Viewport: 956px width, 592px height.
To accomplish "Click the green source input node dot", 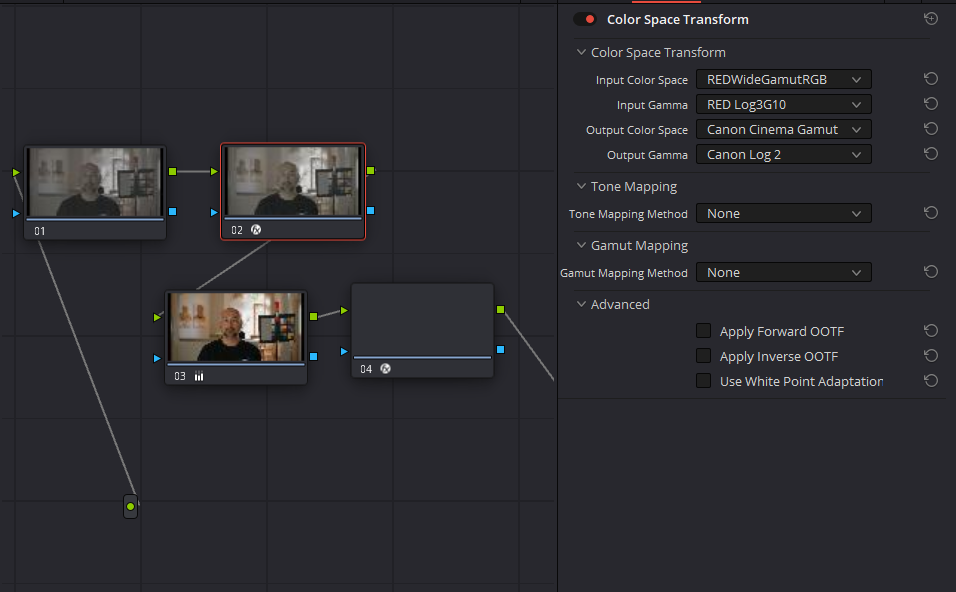I will 130,506.
